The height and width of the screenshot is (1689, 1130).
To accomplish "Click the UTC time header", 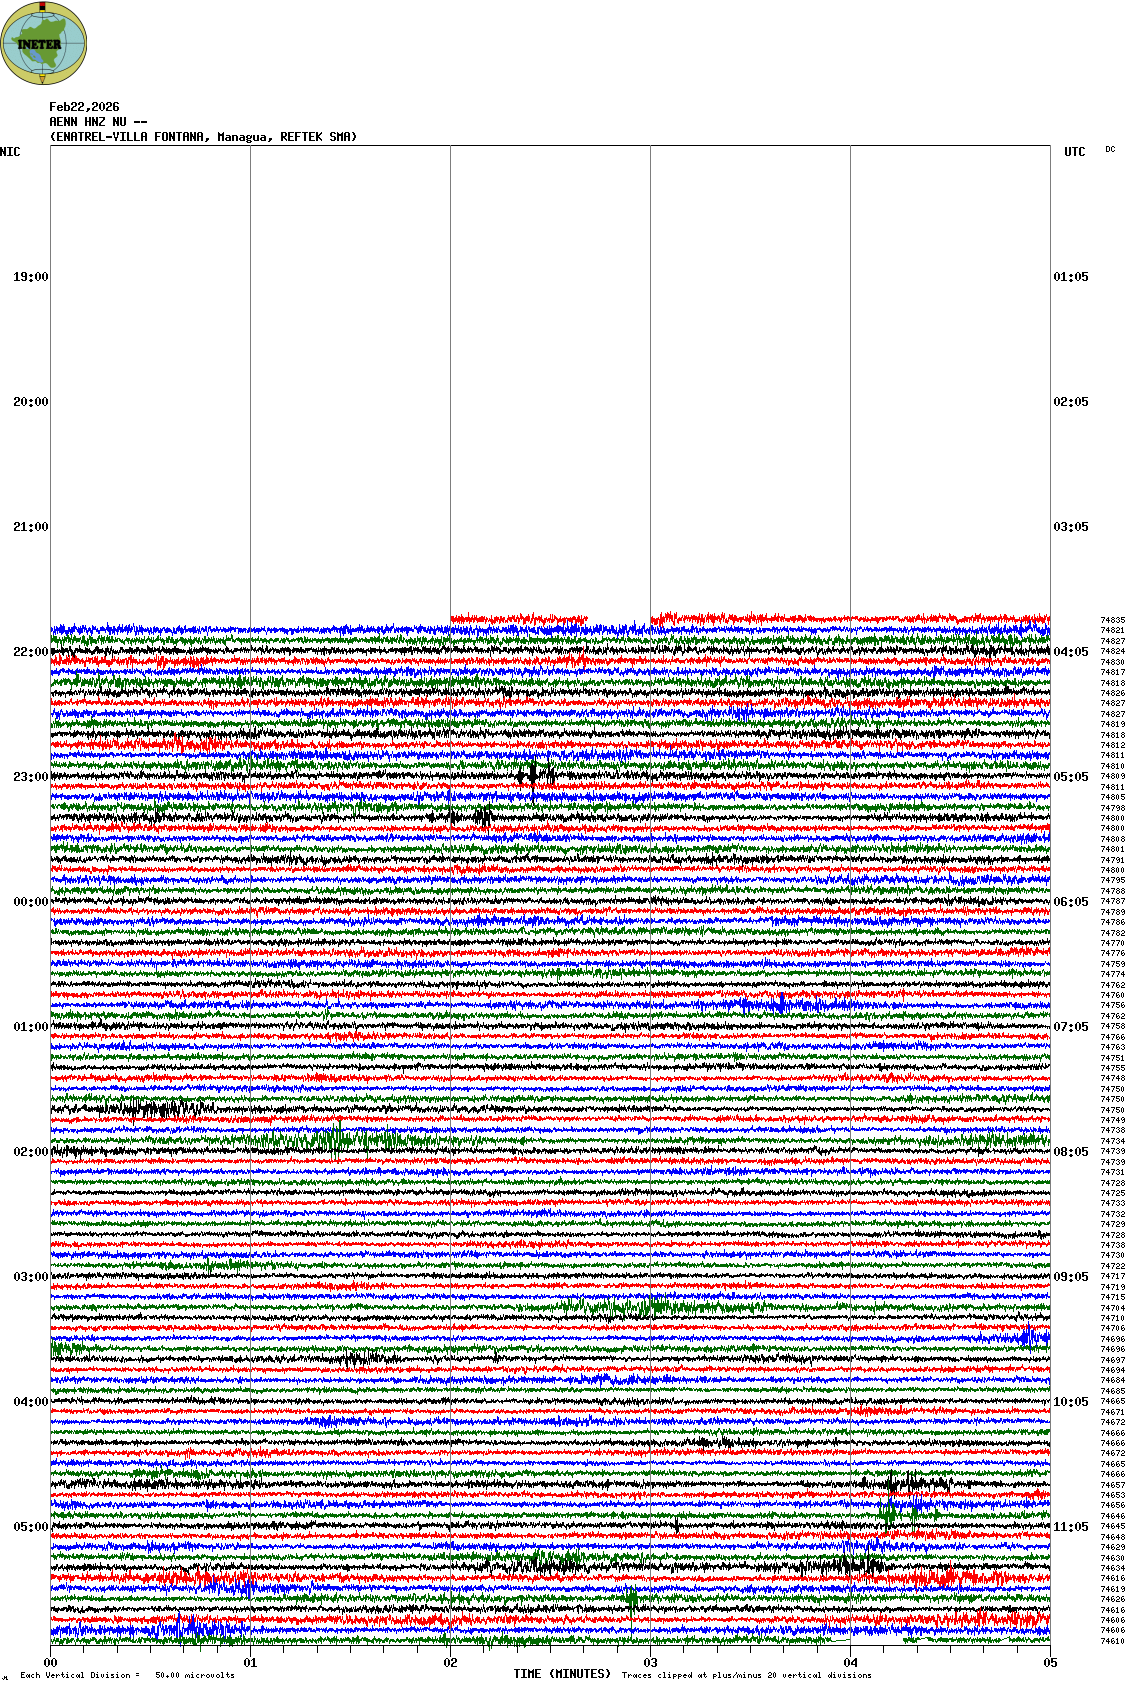I will [1074, 152].
